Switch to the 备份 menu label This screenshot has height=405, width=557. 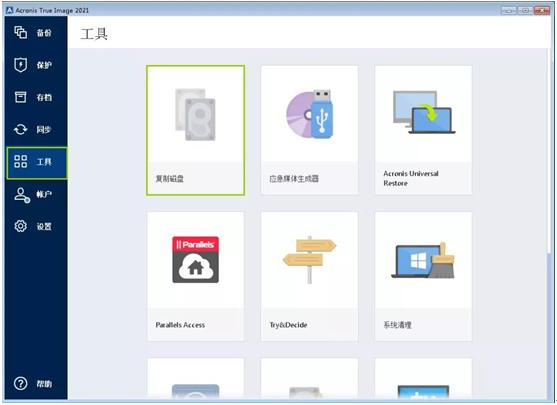[x=44, y=33]
